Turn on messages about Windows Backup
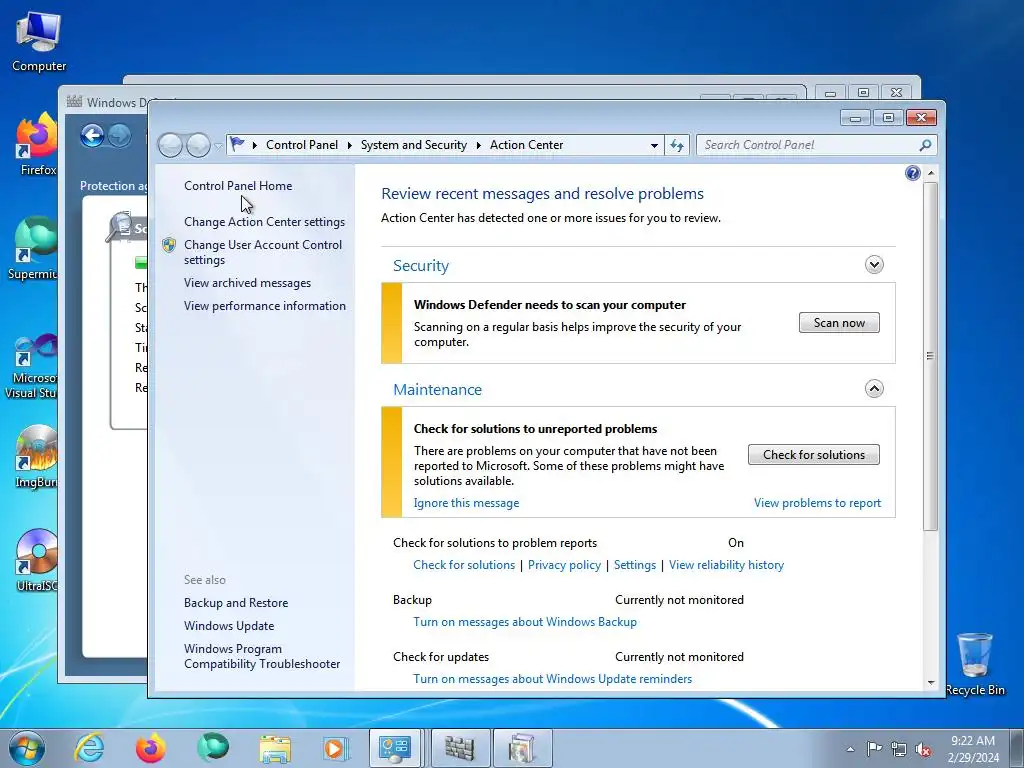Screen dimensions: 1024x768 click(525, 622)
